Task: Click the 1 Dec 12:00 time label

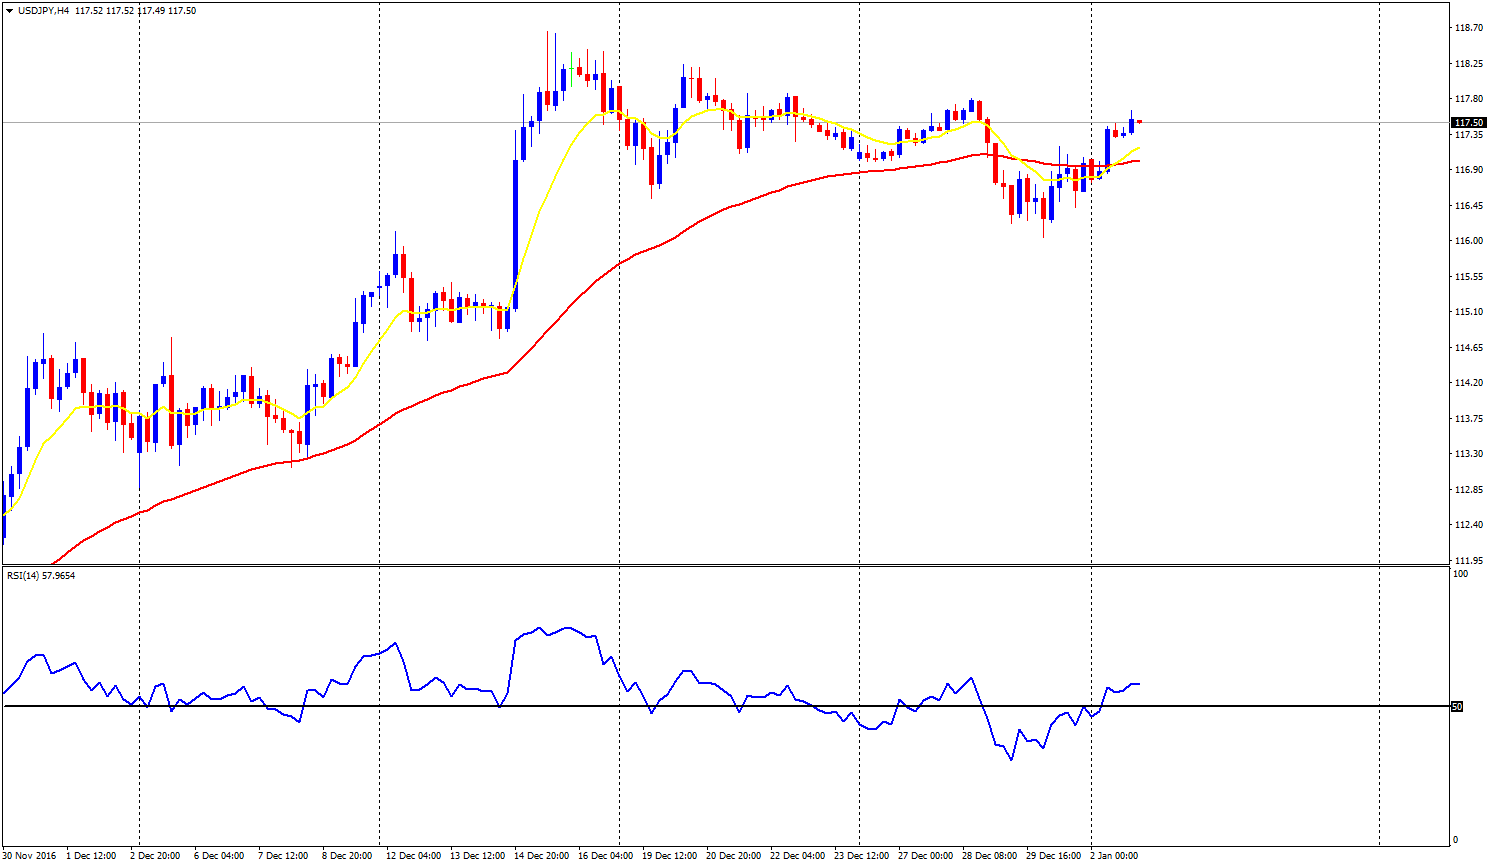Action: point(91,856)
